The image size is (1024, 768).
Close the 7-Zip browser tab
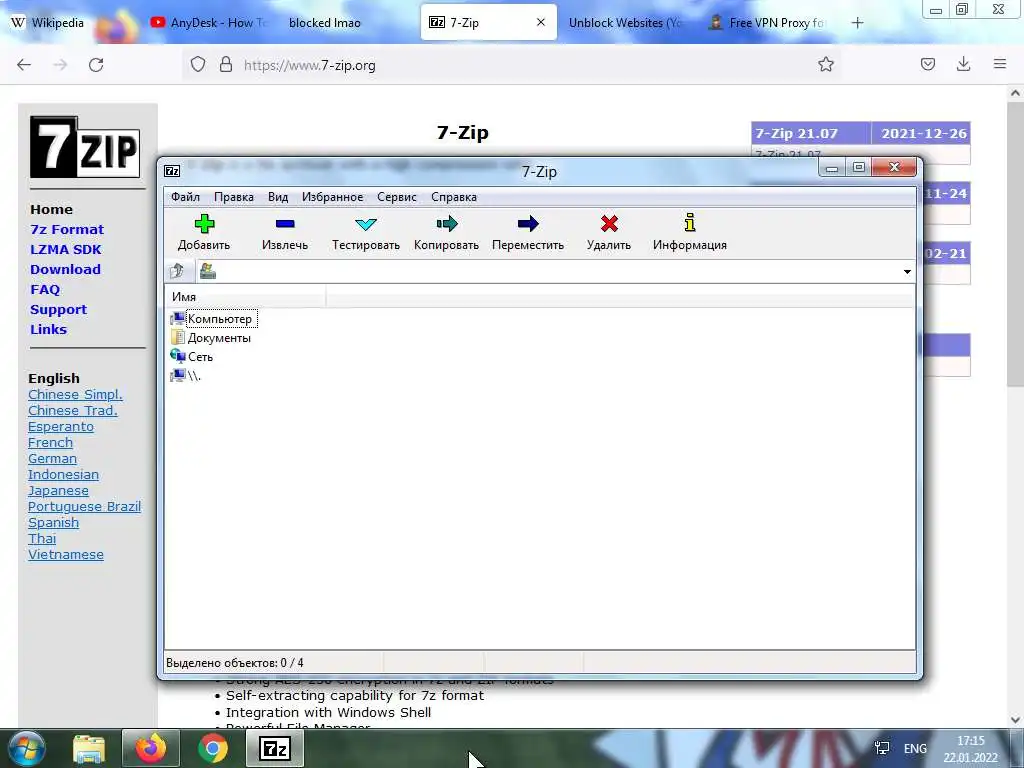coord(541,22)
